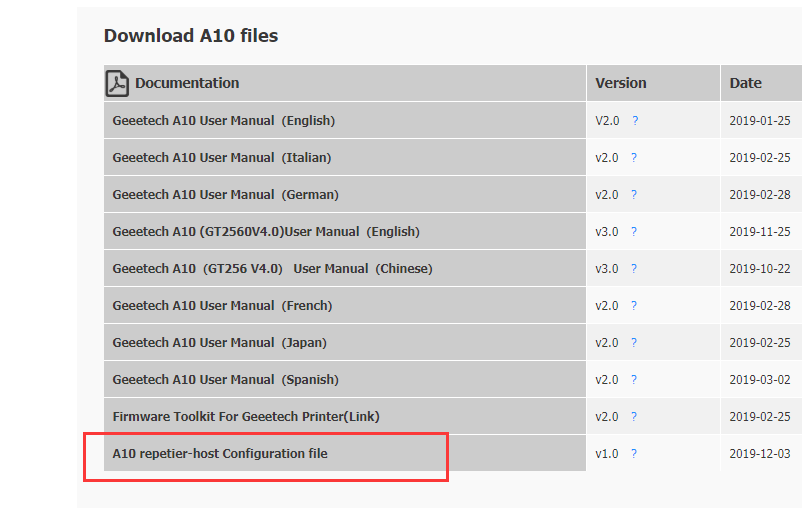Open Firmware Toolkit For Geeetech Printer link

click(246, 417)
